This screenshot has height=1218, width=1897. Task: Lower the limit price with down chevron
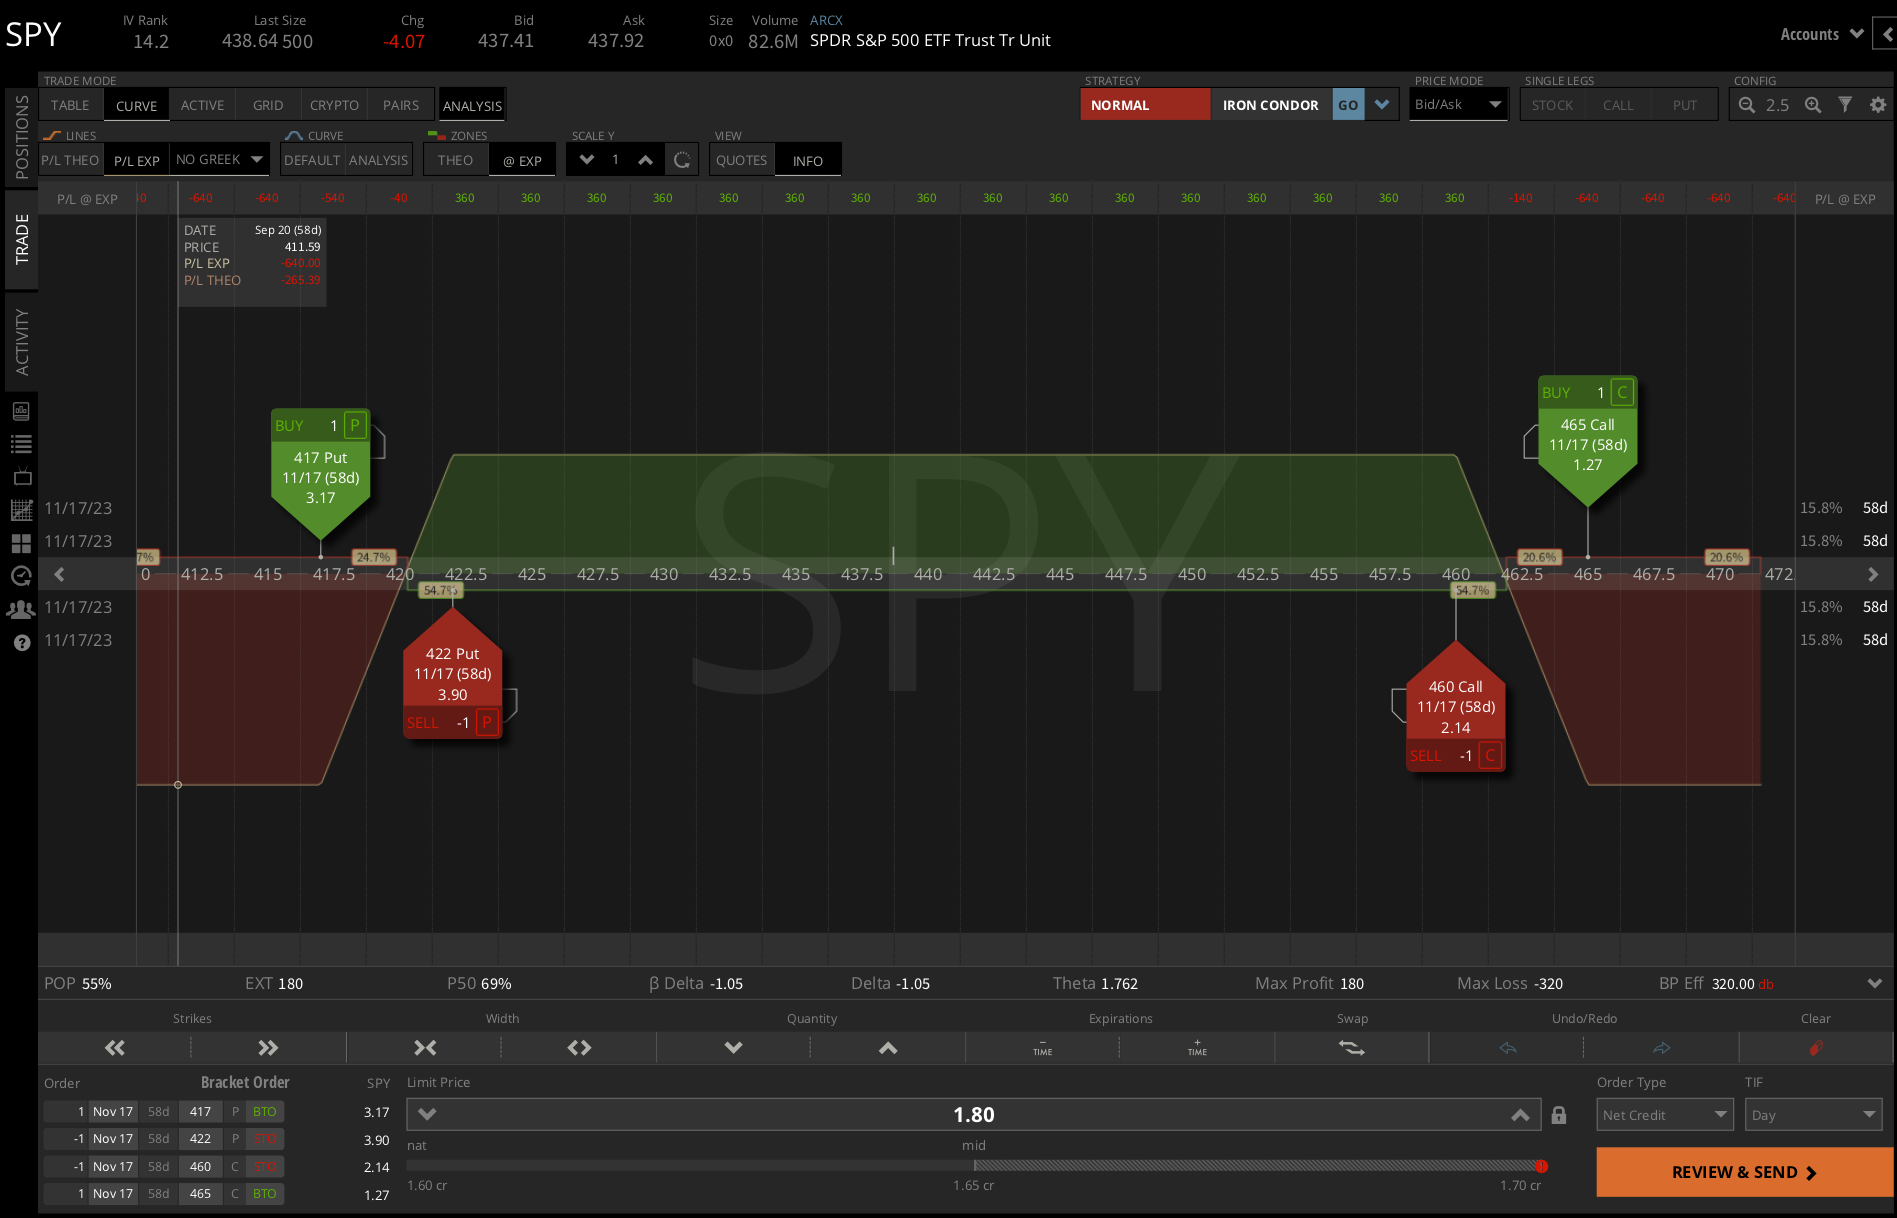coord(427,1115)
